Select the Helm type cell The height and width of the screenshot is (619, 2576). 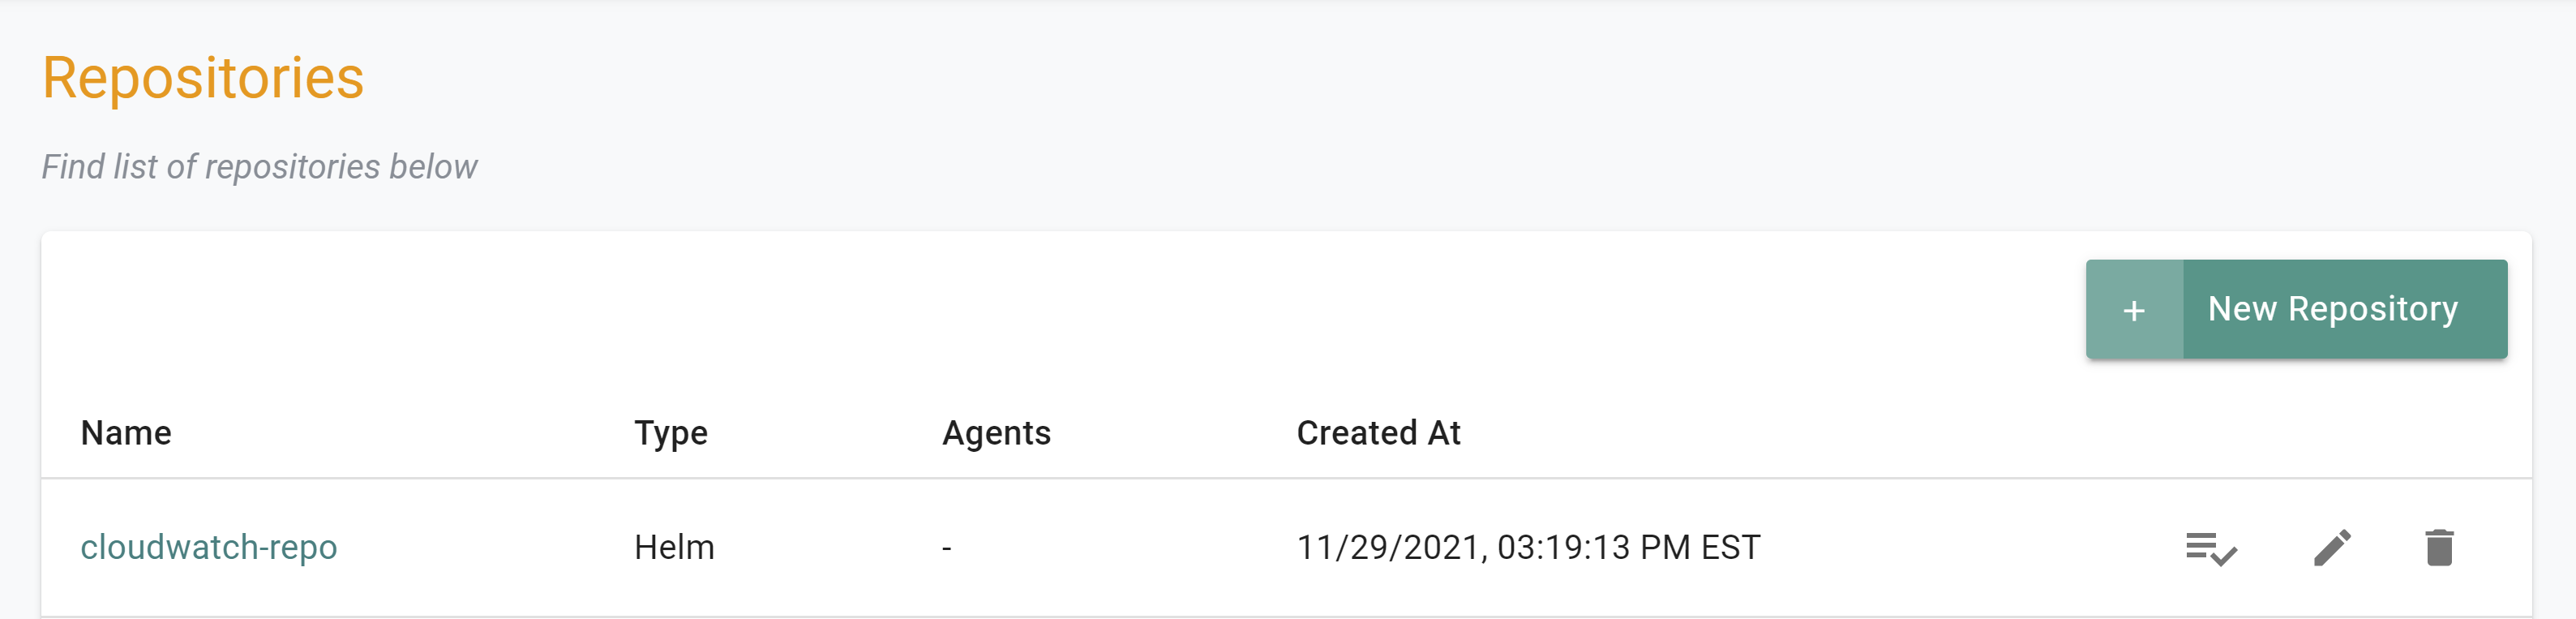click(674, 547)
